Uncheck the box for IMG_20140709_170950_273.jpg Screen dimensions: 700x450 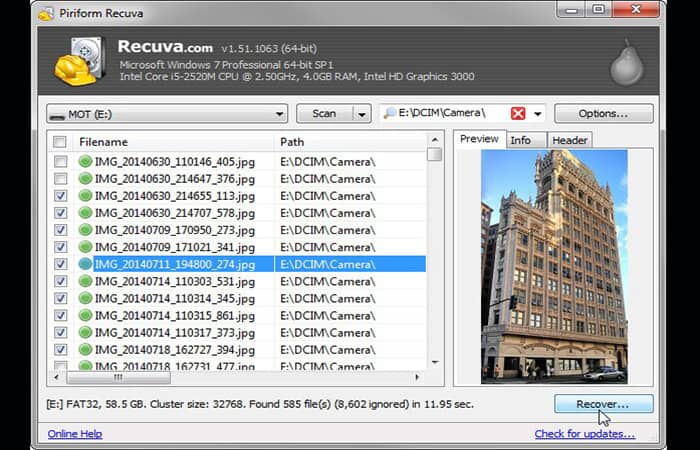point(60,230)
